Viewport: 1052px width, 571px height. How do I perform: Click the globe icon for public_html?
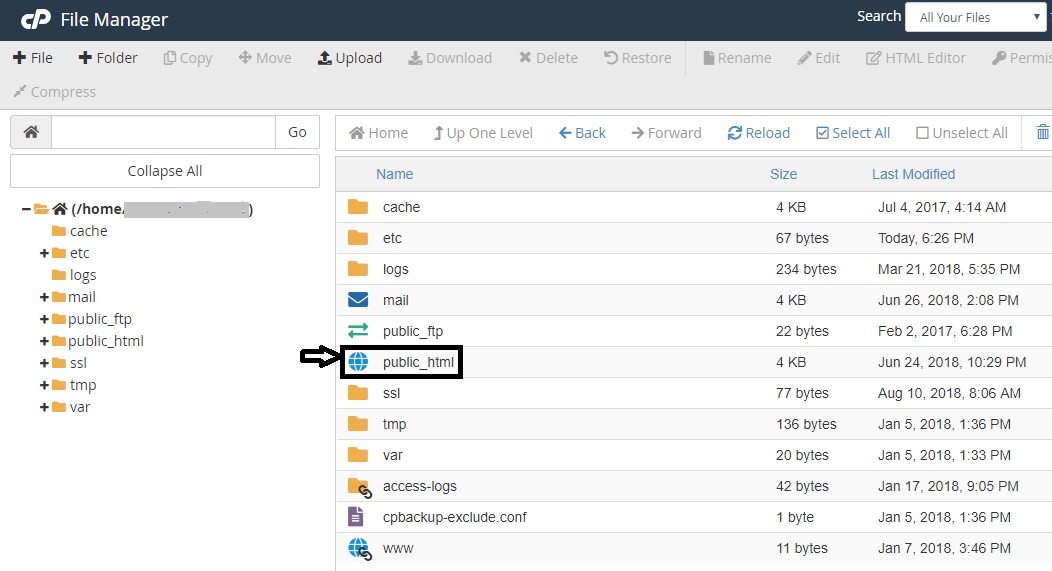pos(358,362)
